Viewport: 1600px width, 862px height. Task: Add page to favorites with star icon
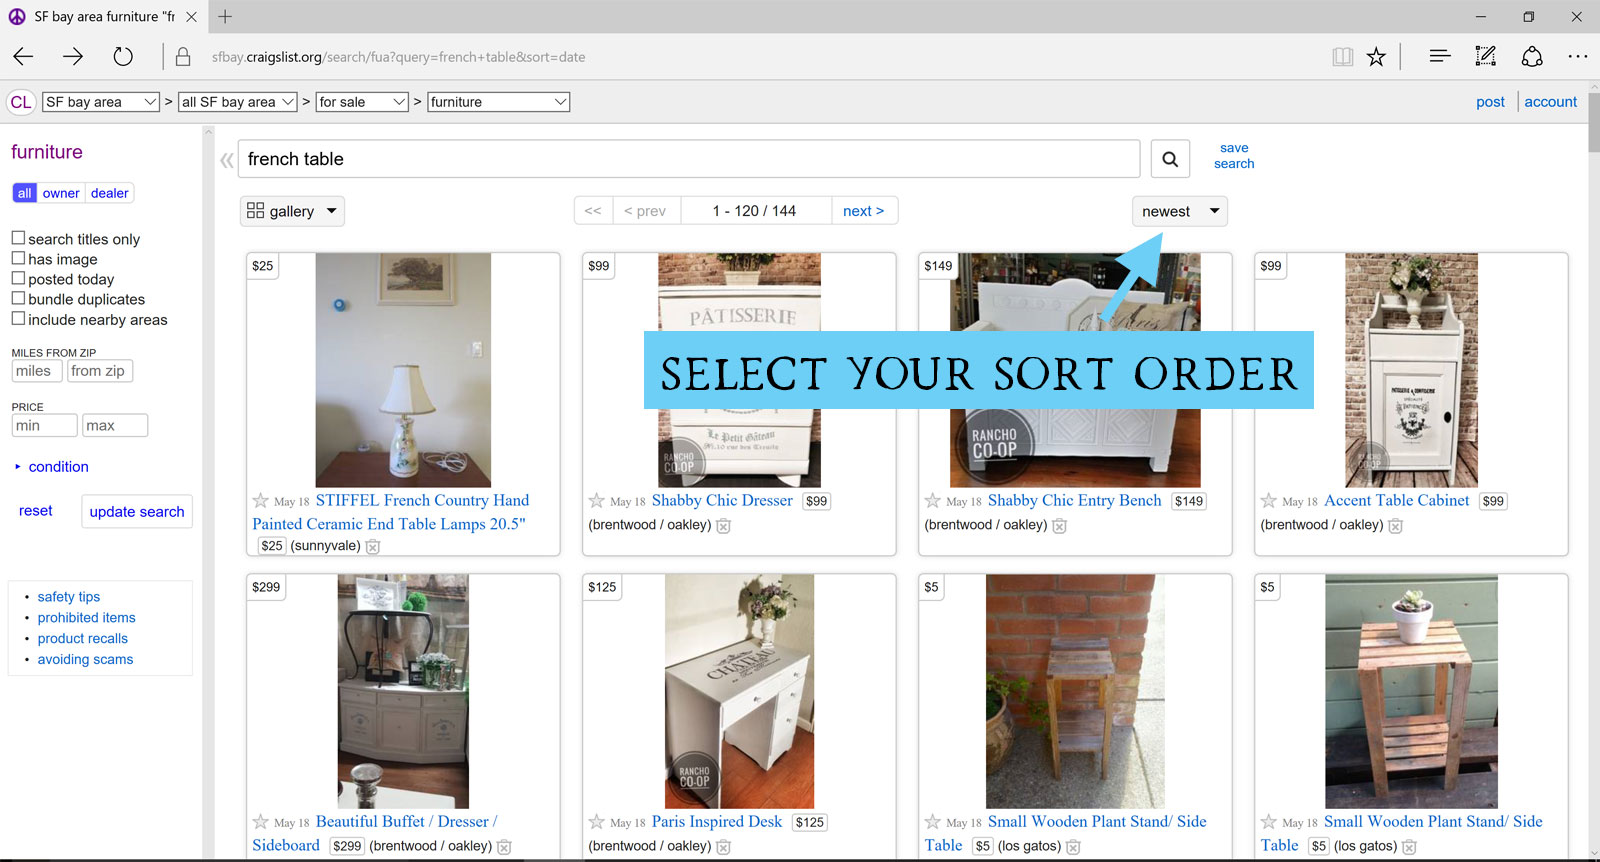[1377, 57]
